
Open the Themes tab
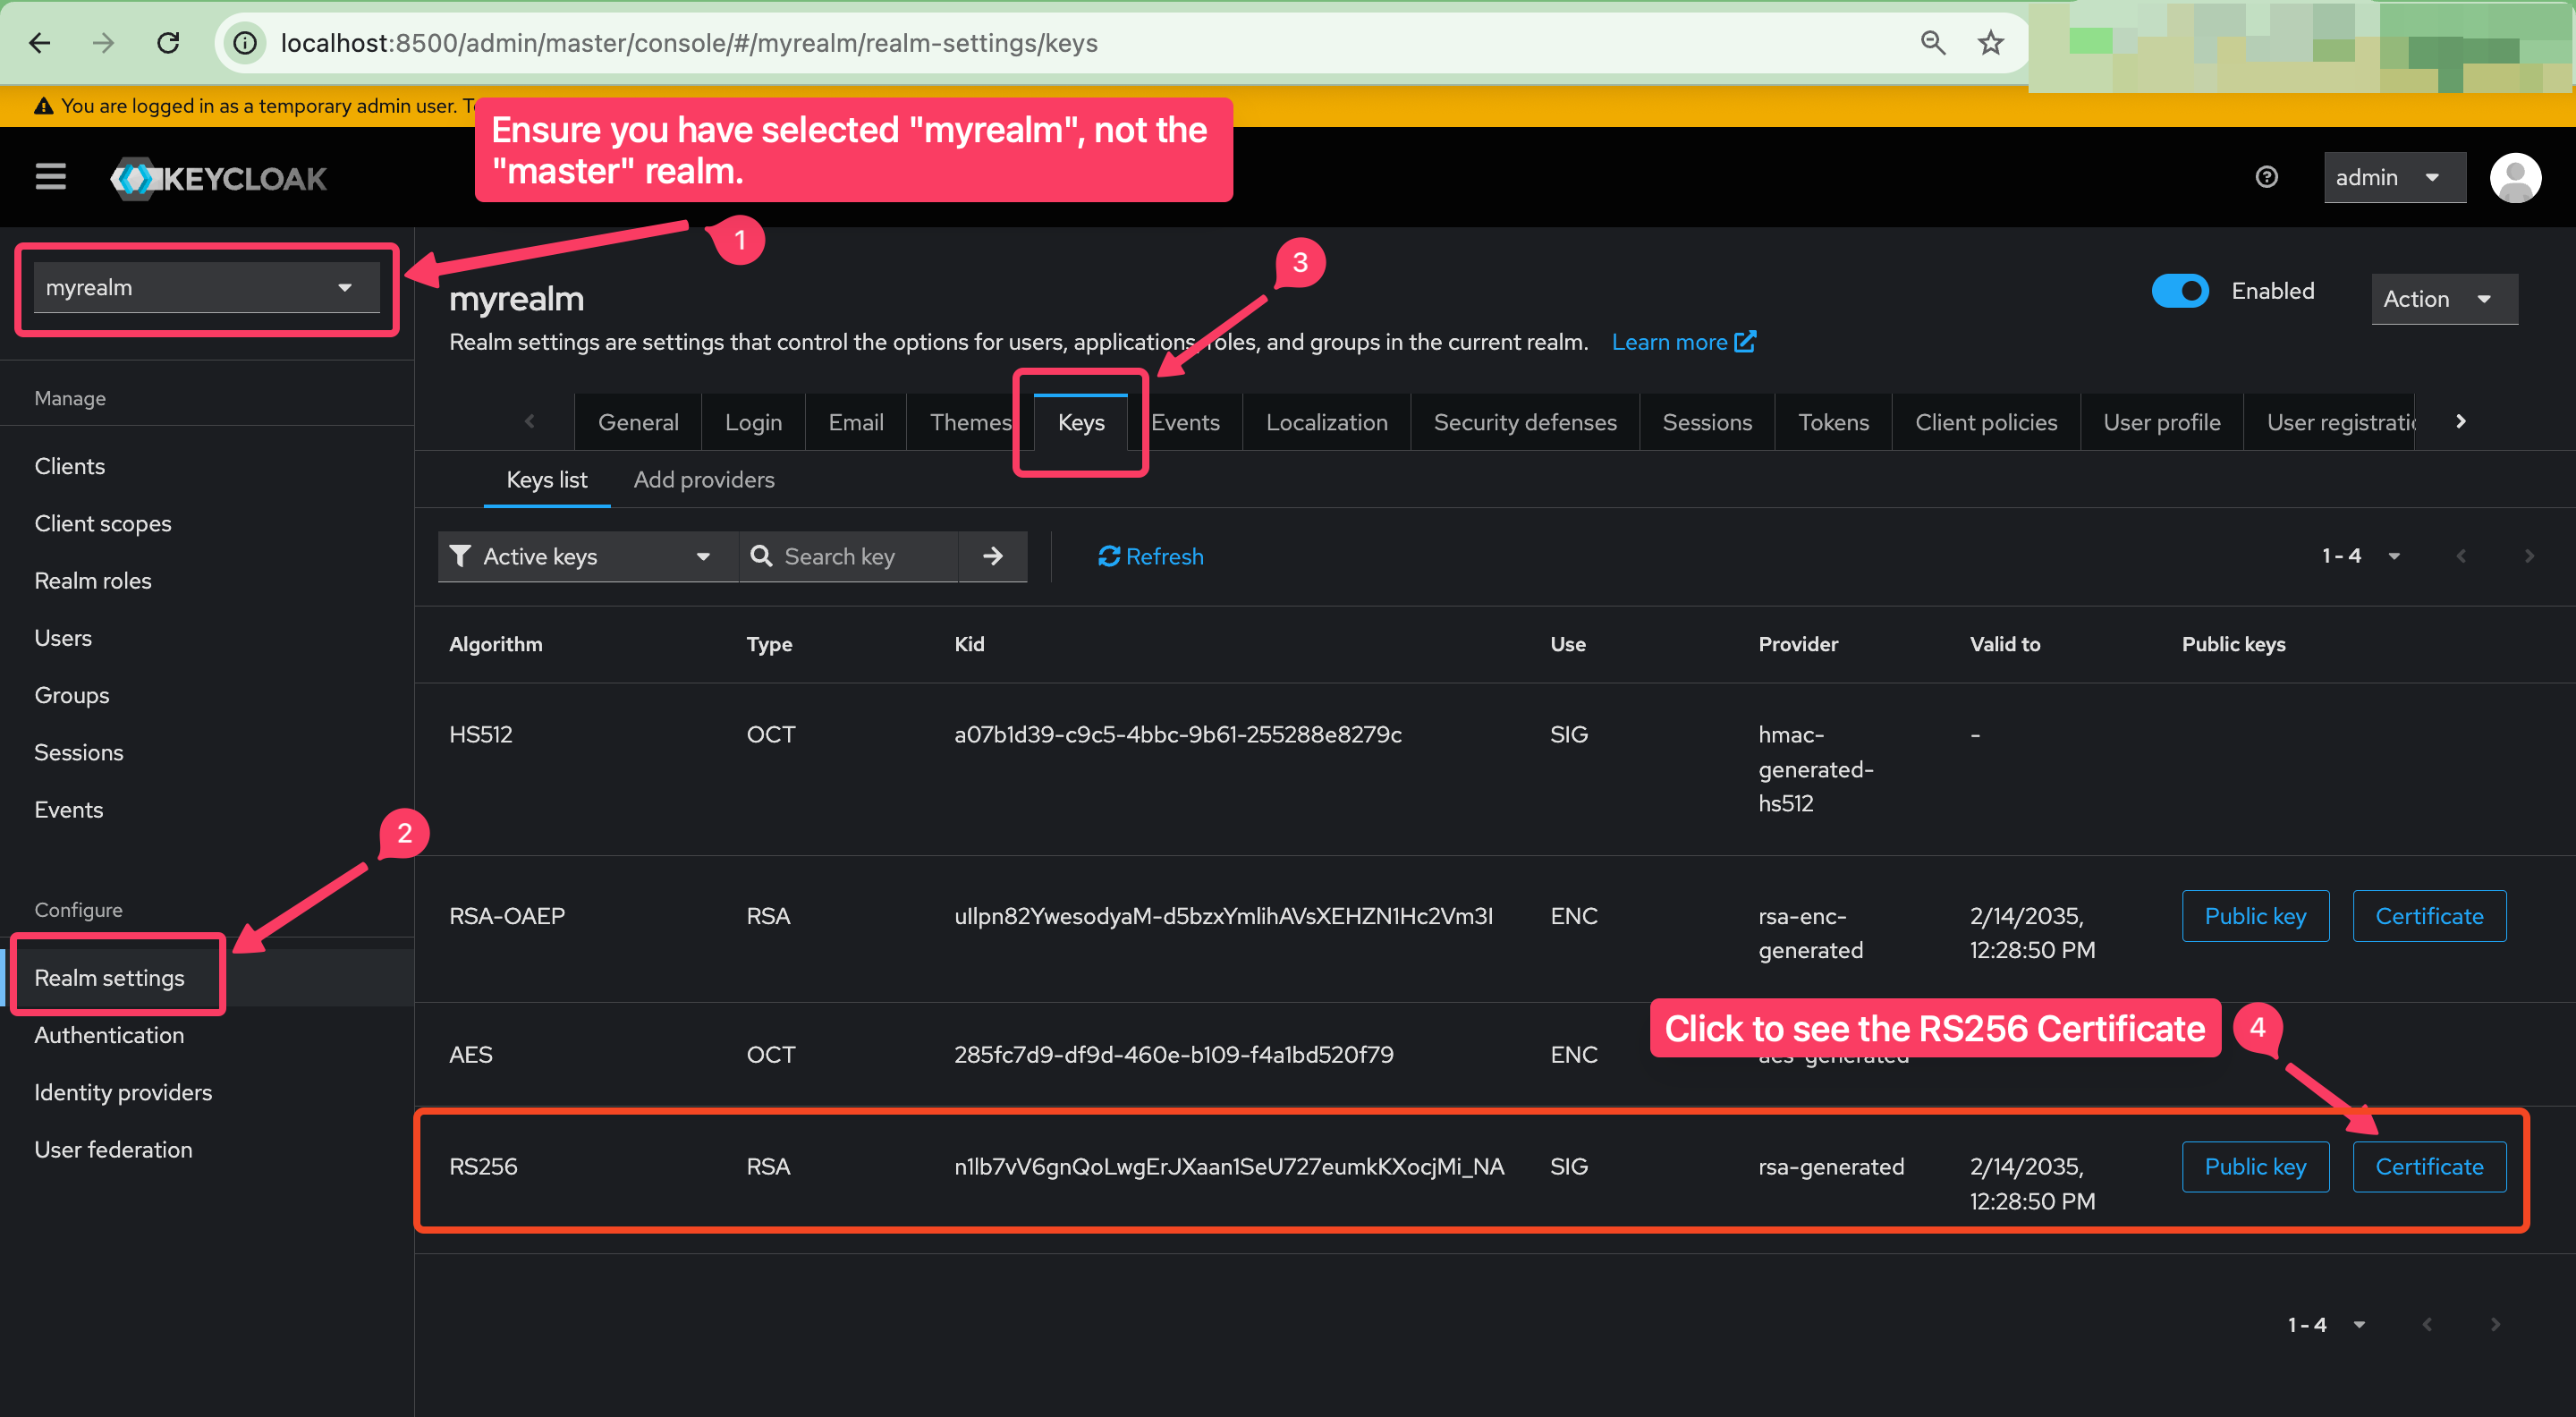[x=970, y=422]
